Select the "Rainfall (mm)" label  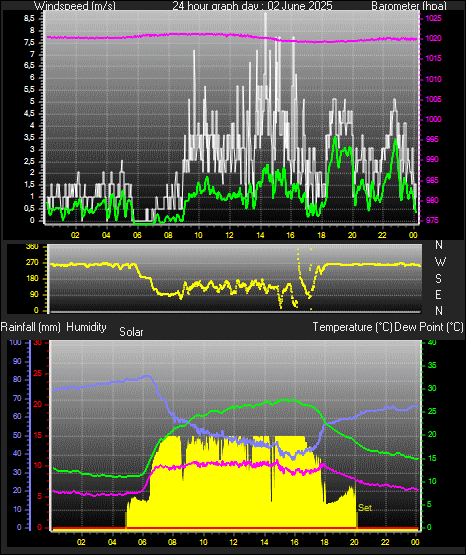click(30, 327)
